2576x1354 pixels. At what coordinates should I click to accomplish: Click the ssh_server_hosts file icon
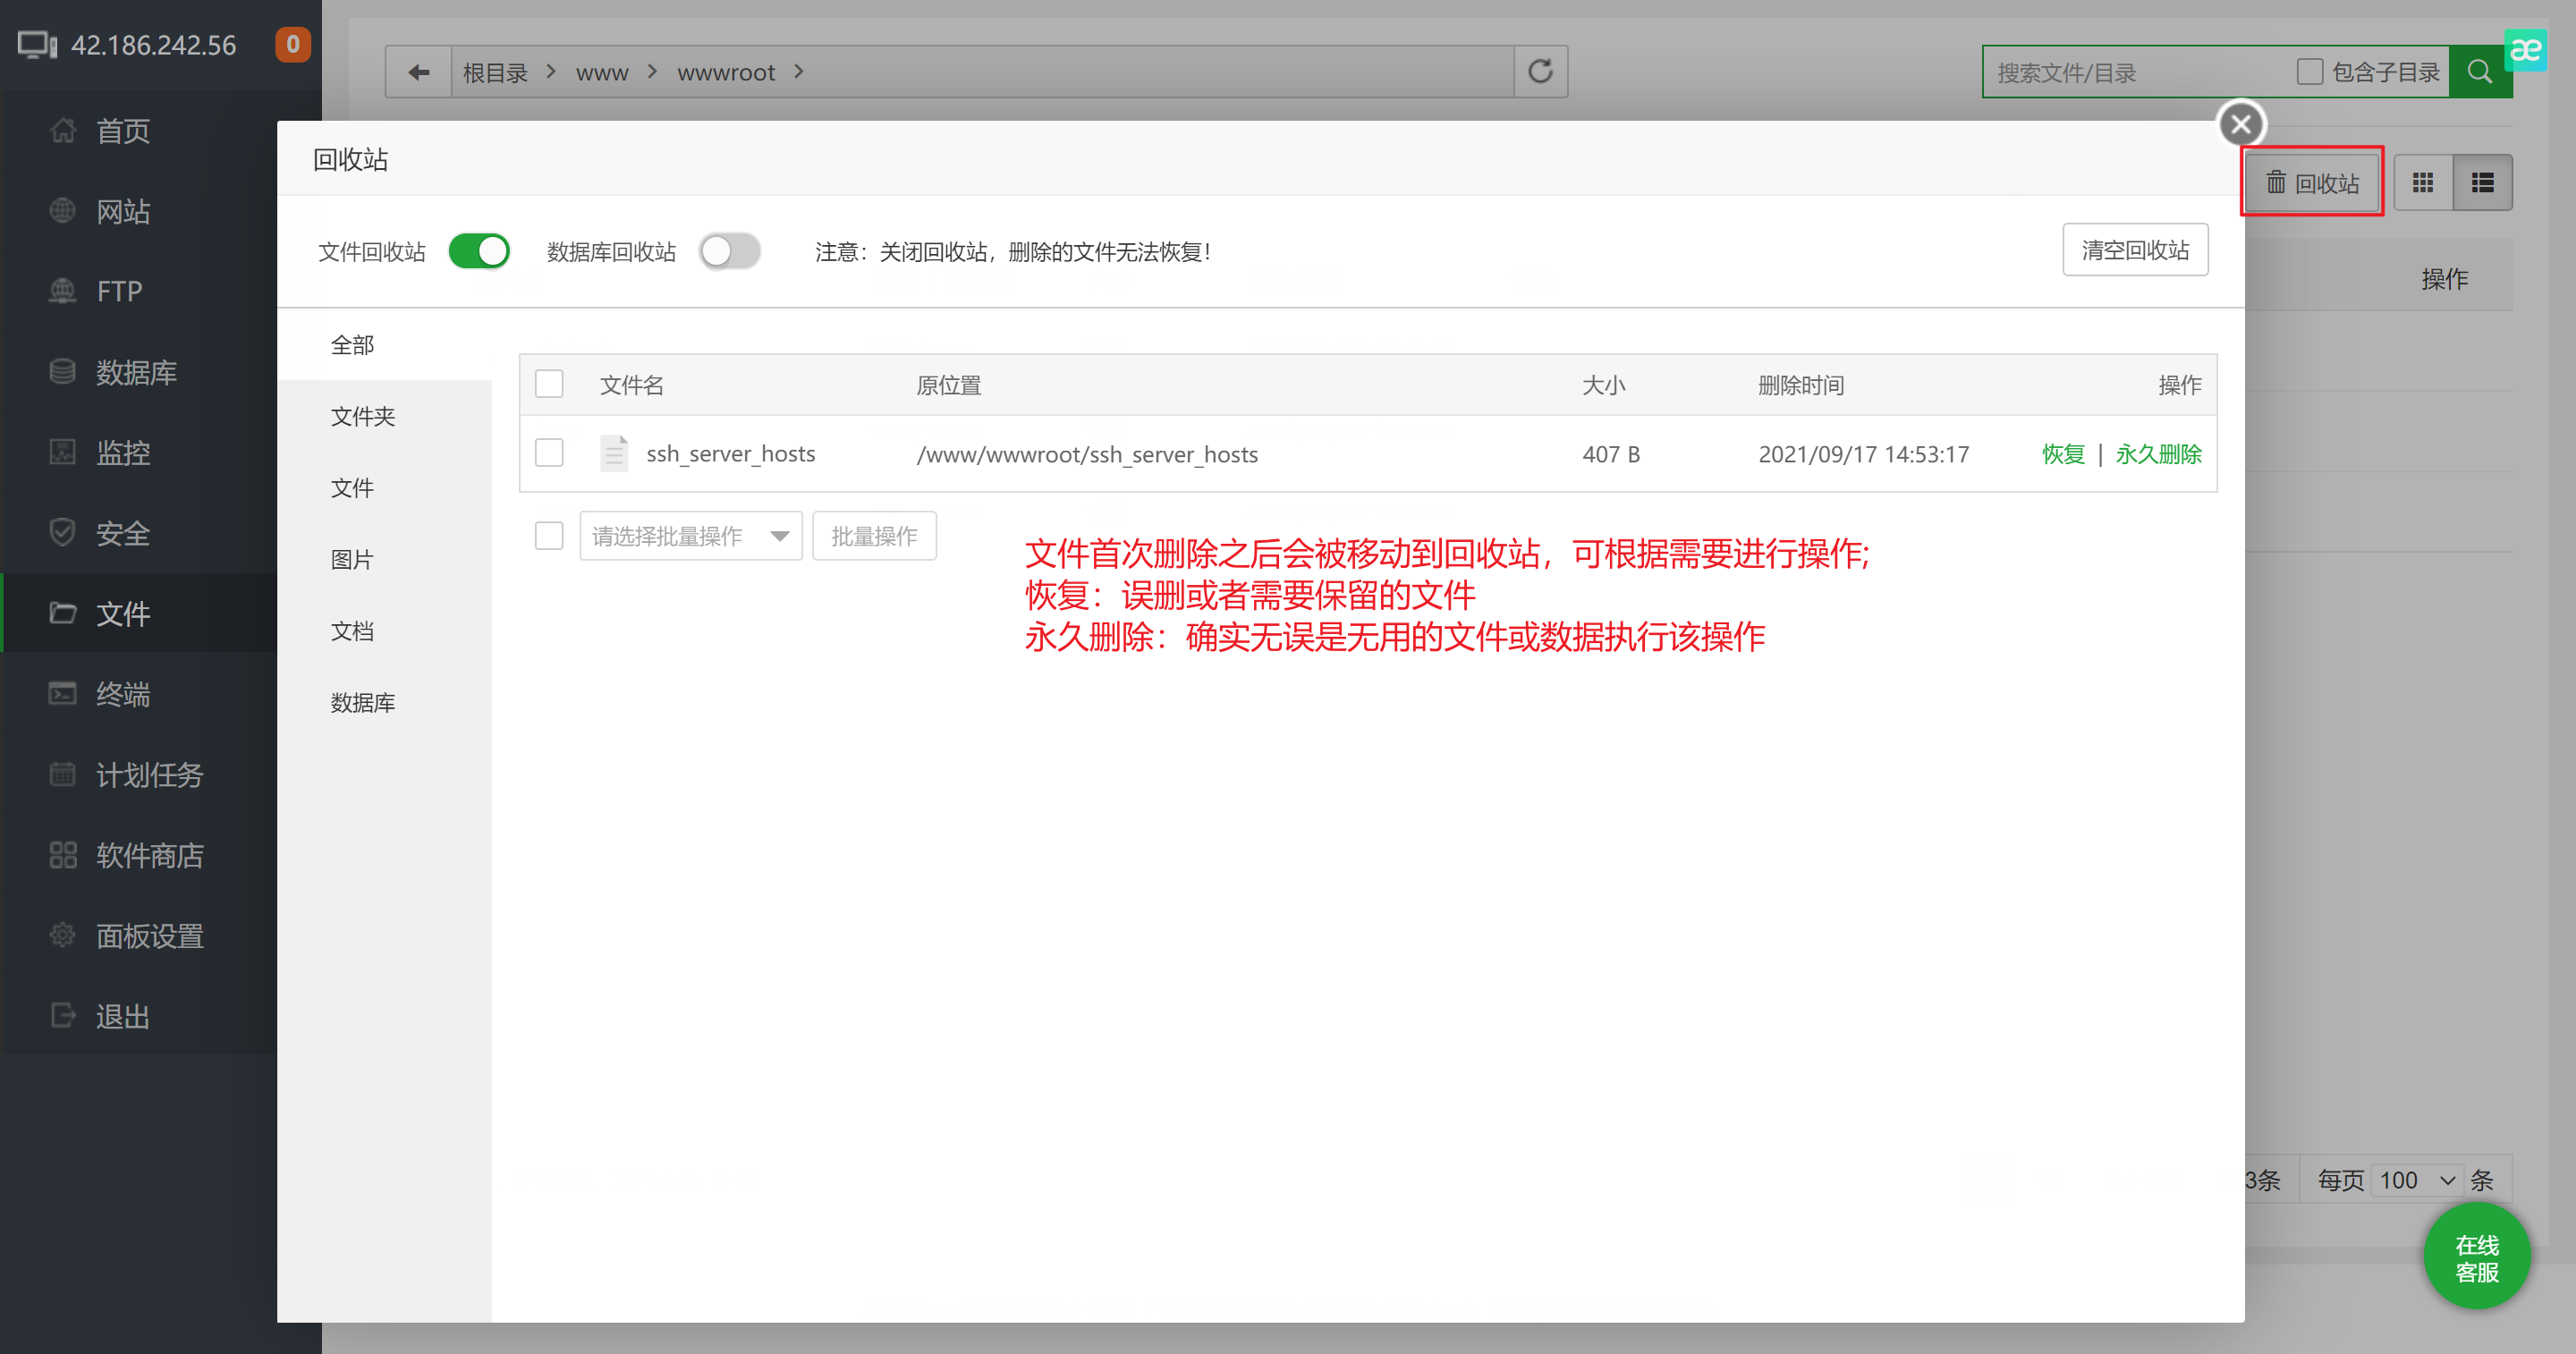point(614,453)
